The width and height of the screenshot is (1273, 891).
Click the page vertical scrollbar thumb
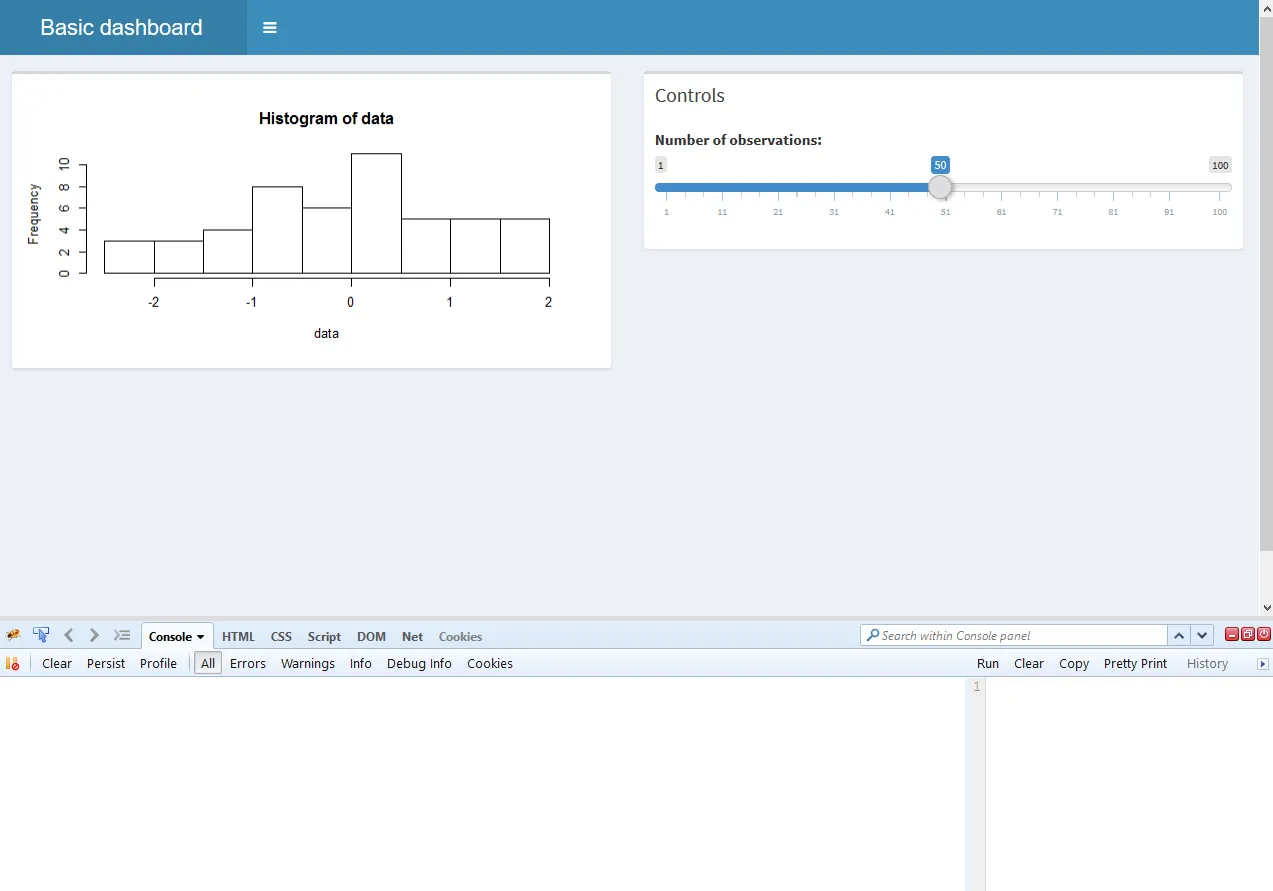click(1266, 283)
